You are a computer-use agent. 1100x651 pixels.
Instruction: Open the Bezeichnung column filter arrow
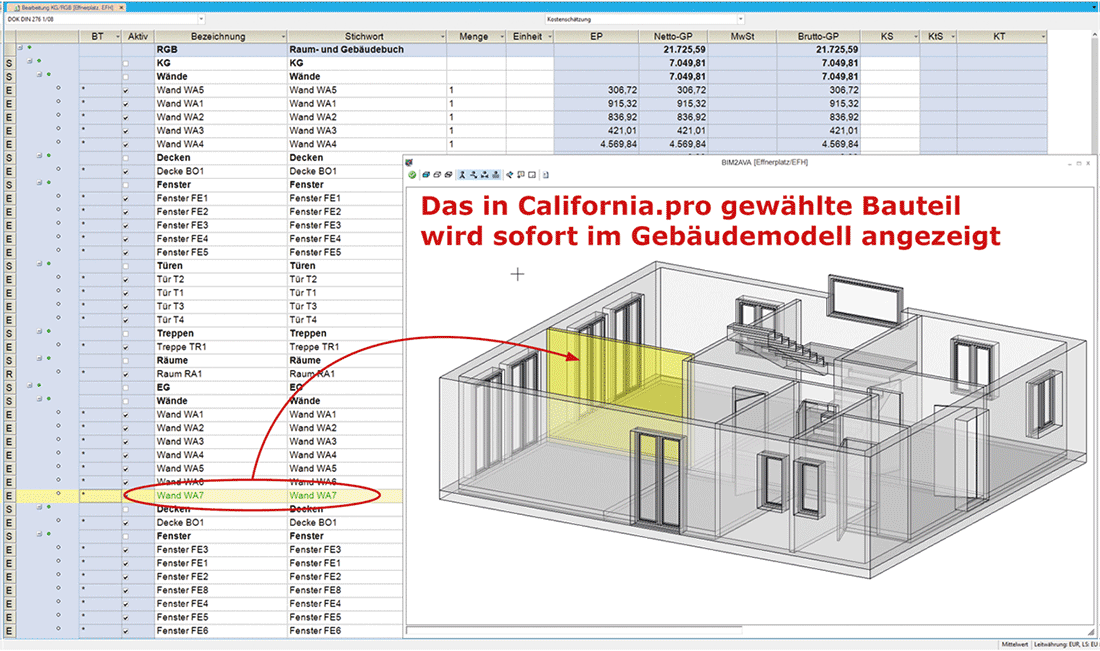click(x=283, y=36)
